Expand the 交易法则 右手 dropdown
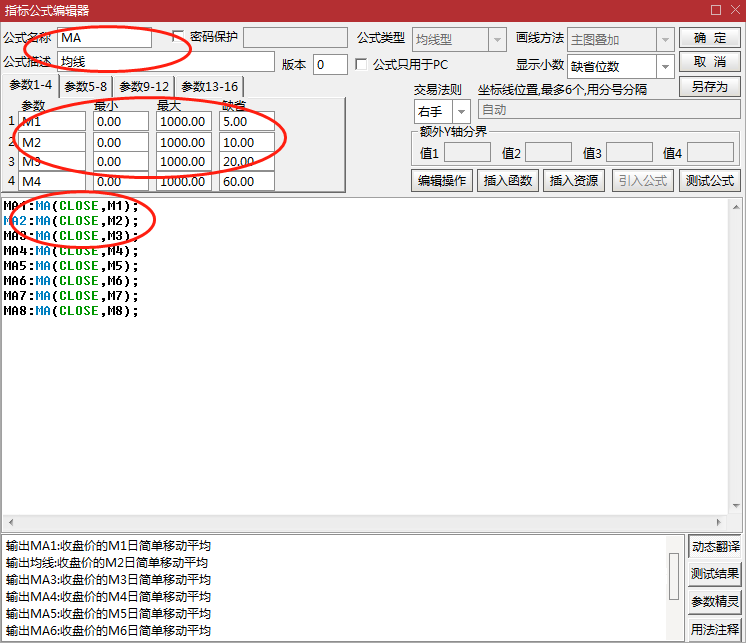 (461, 111)
